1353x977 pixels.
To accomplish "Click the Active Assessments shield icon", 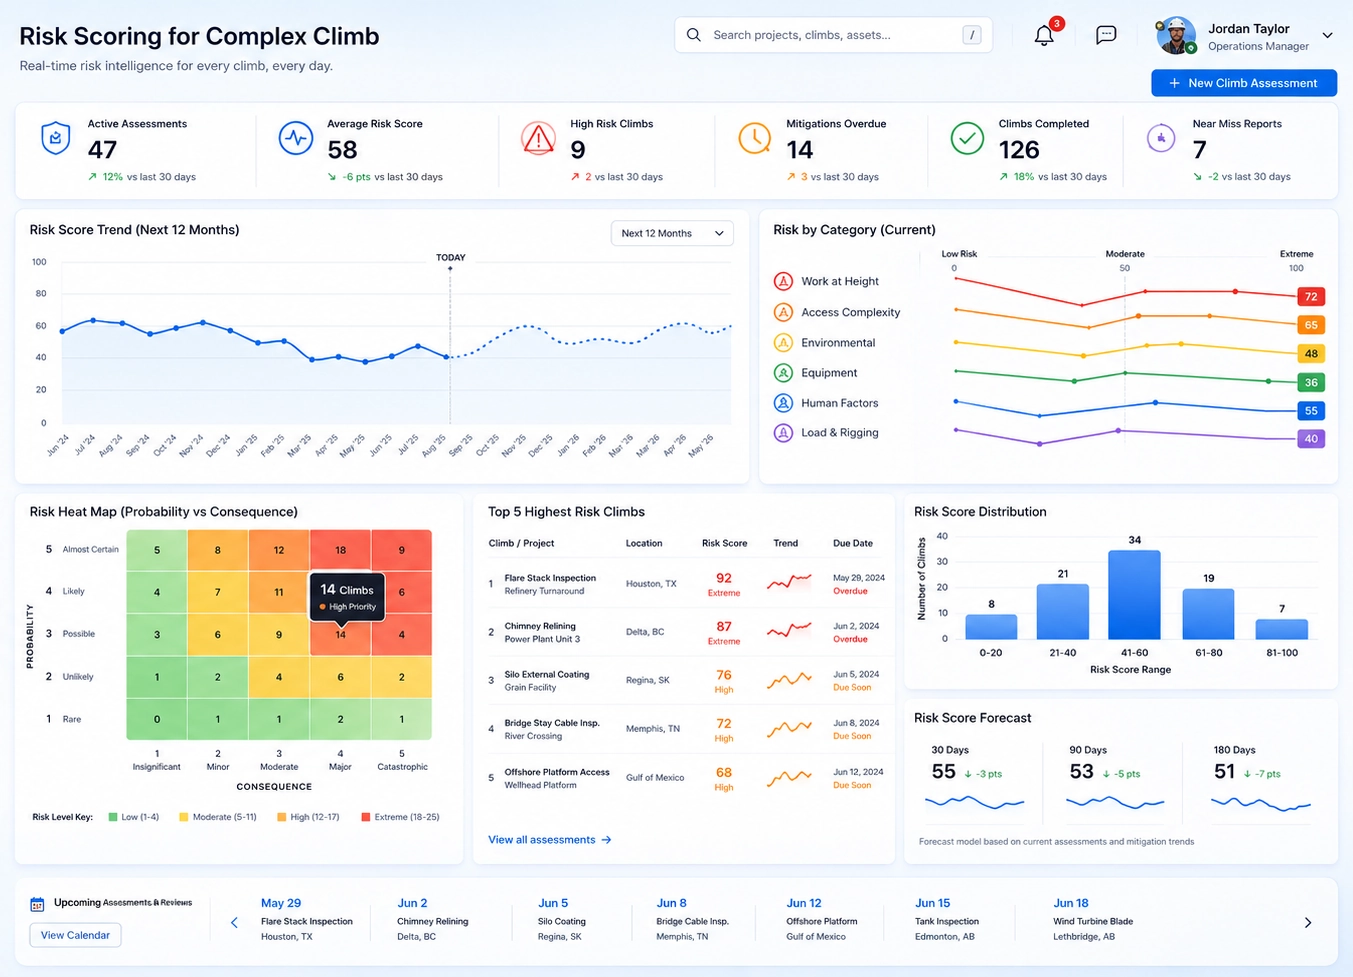I will 56,138.
